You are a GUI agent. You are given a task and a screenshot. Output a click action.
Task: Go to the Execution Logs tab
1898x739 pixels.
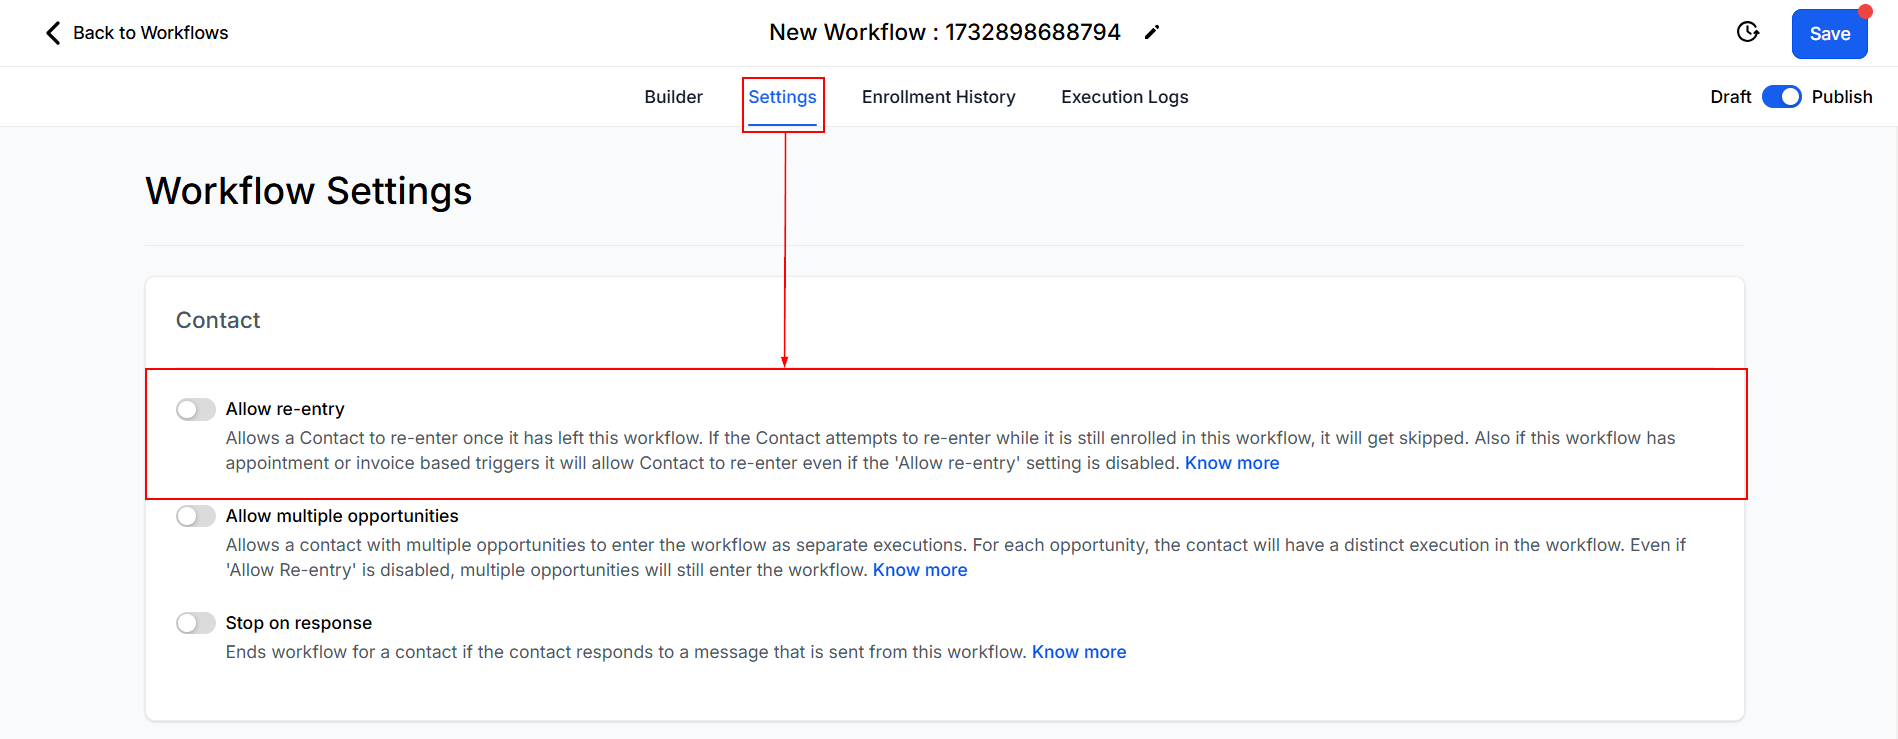click(1124, 97)
